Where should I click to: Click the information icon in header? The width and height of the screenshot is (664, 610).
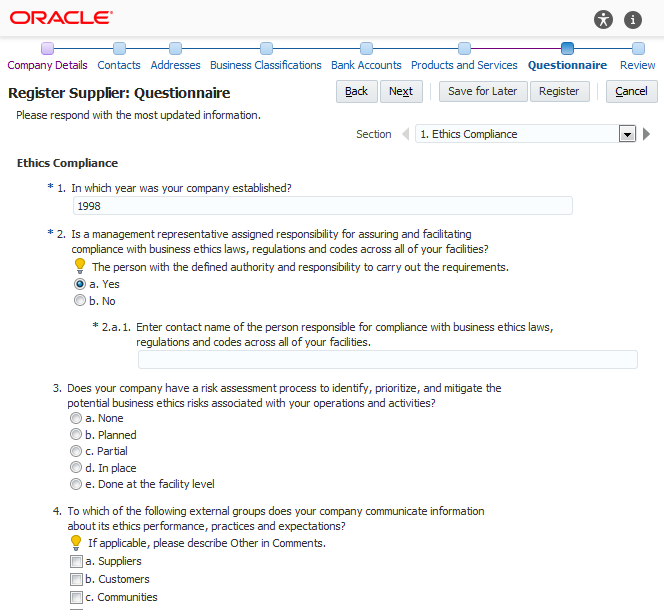click(x=633, y=19)
